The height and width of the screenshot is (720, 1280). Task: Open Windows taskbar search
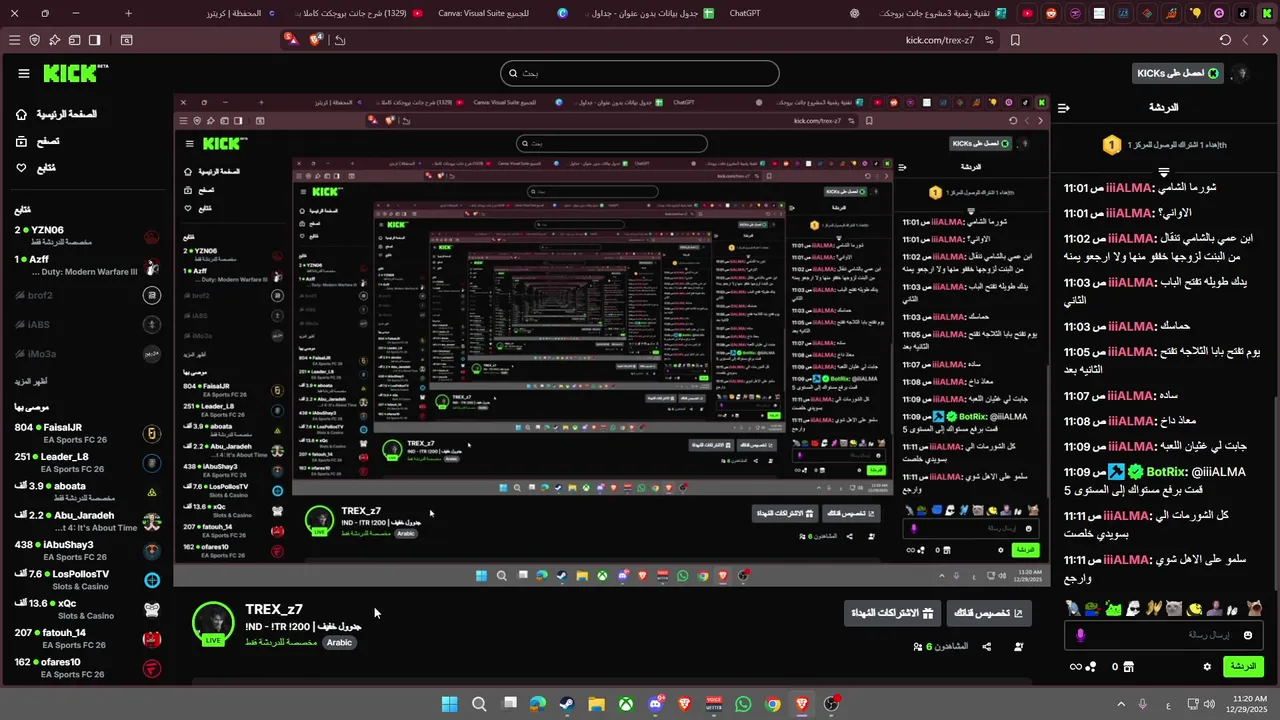coord(479,704)
